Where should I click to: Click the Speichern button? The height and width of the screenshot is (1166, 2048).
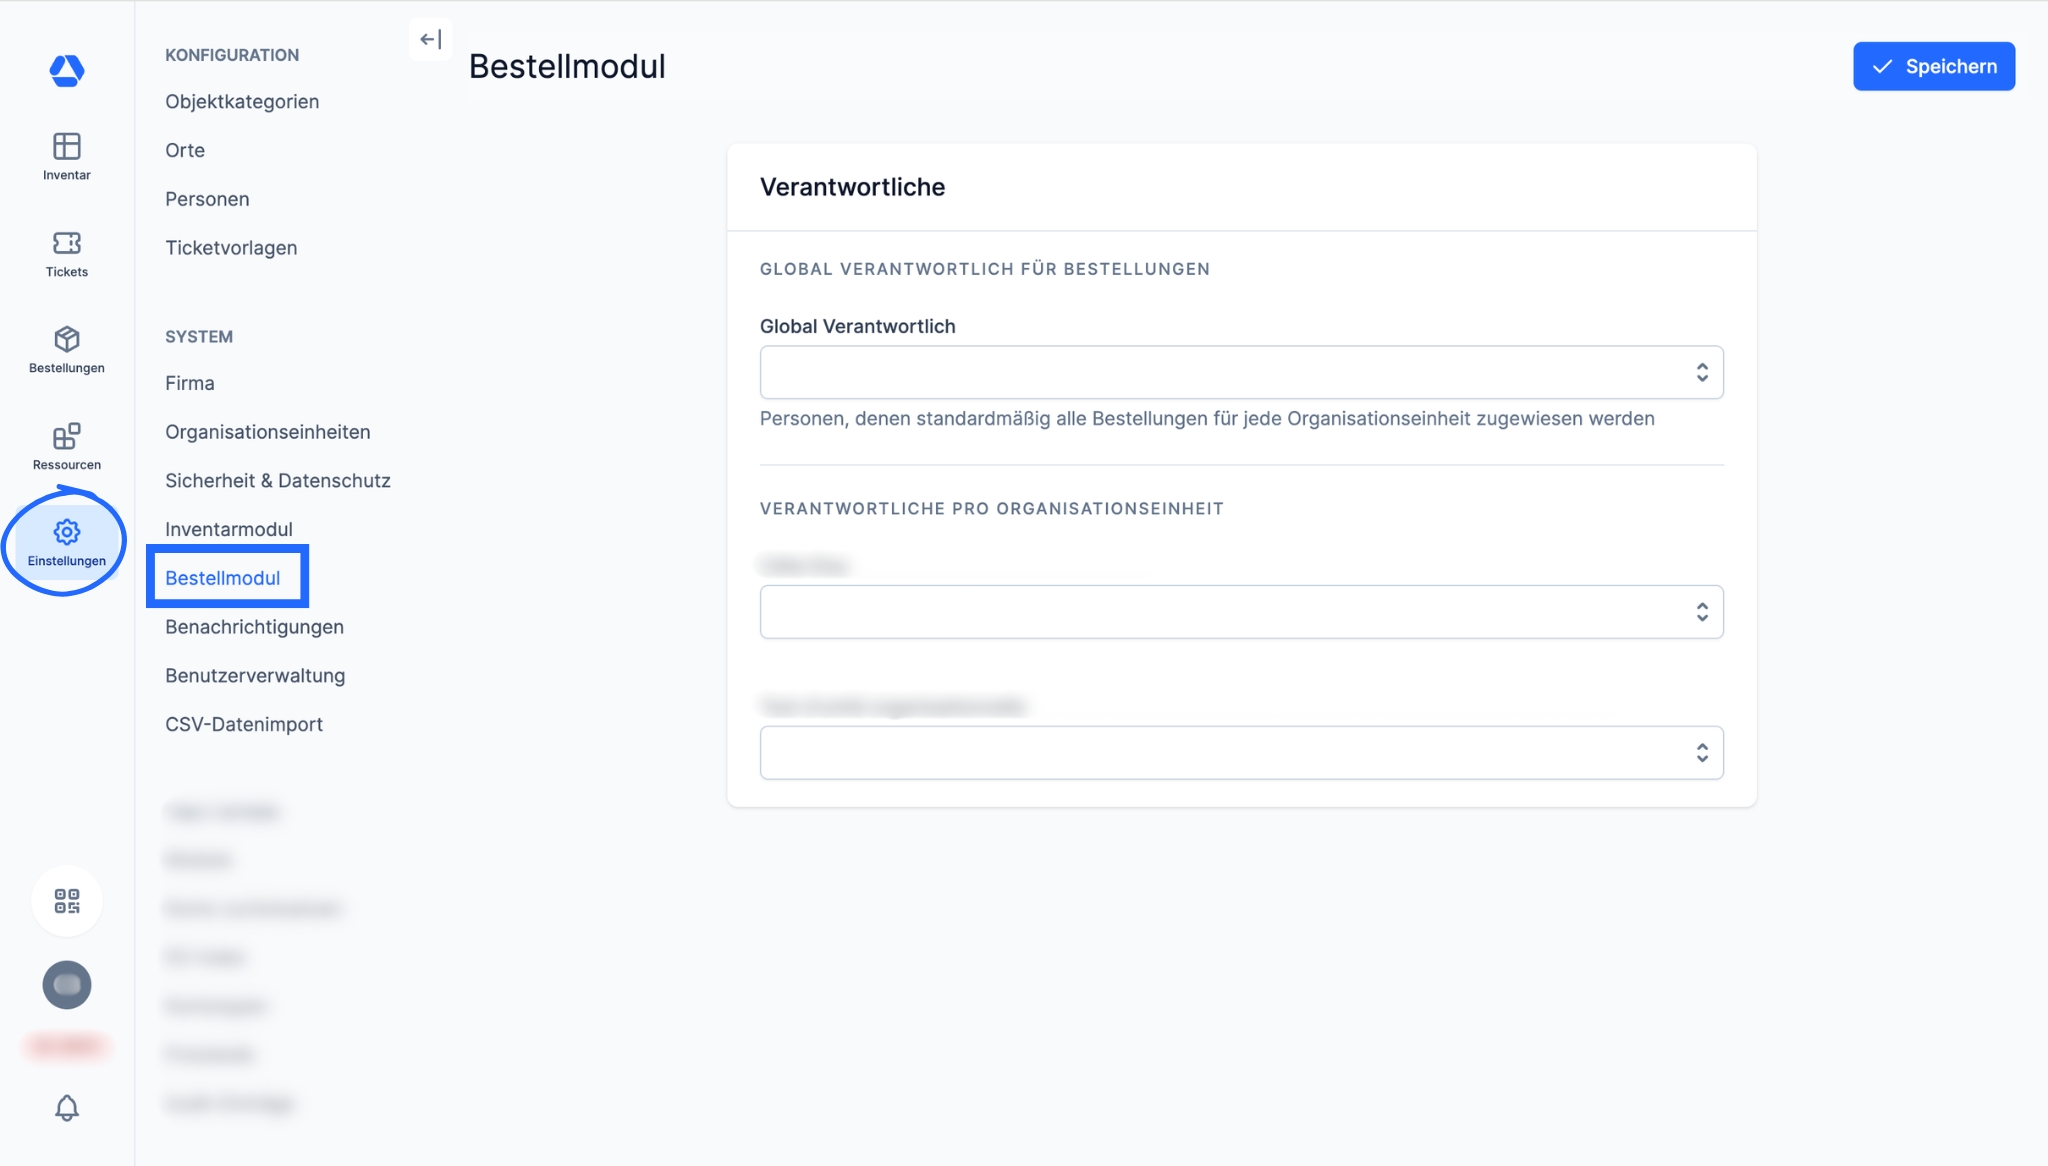tap(1933, 67)
